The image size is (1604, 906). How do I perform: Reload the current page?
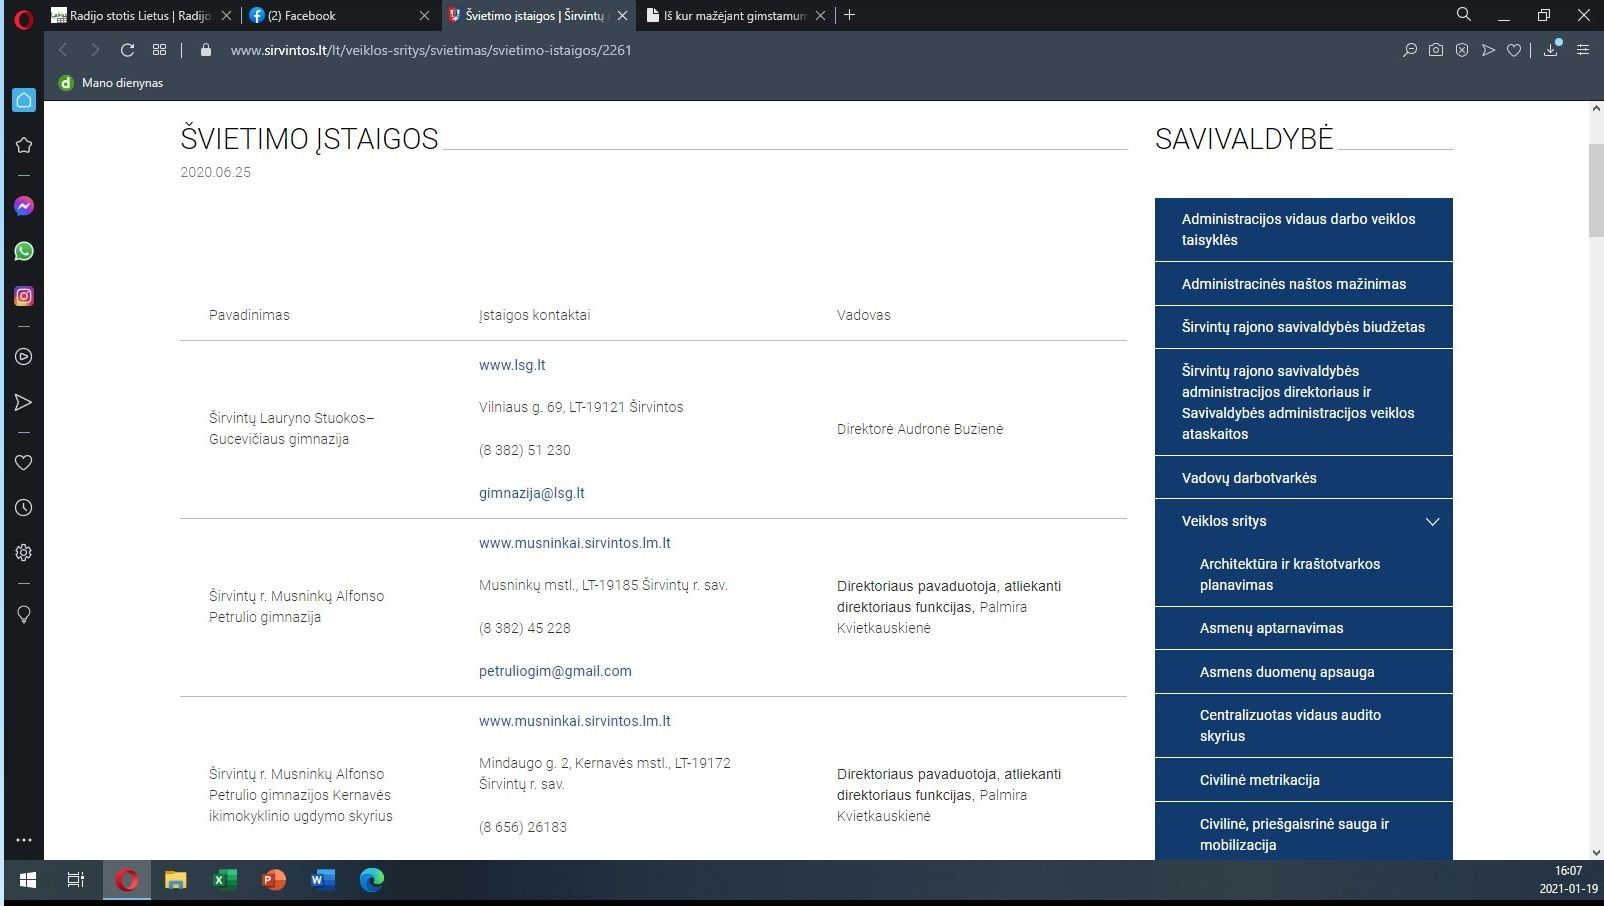click(x=127, y=50)
